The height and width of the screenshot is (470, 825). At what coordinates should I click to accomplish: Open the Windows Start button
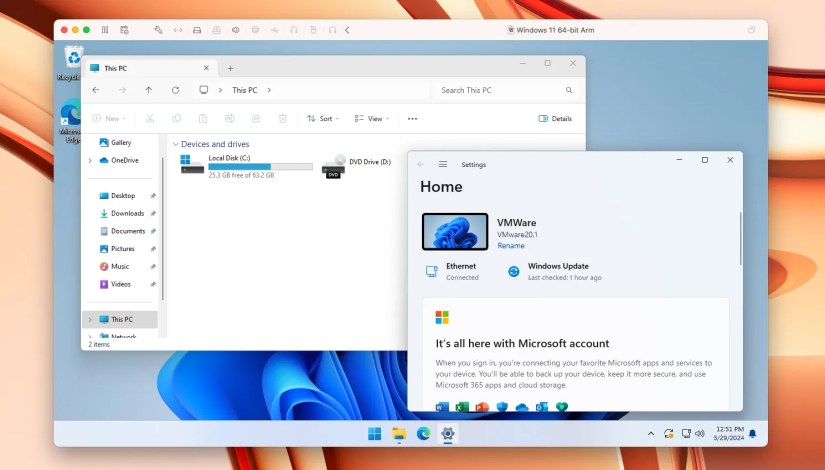click(375, 434)
